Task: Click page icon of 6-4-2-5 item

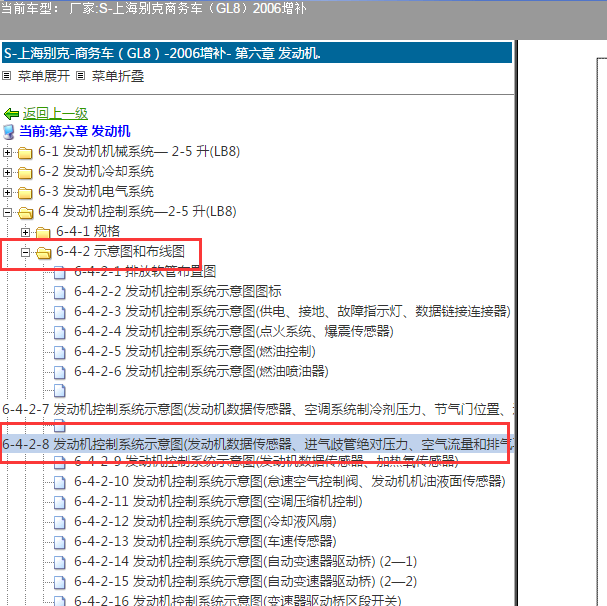Action: click(60, 353)
